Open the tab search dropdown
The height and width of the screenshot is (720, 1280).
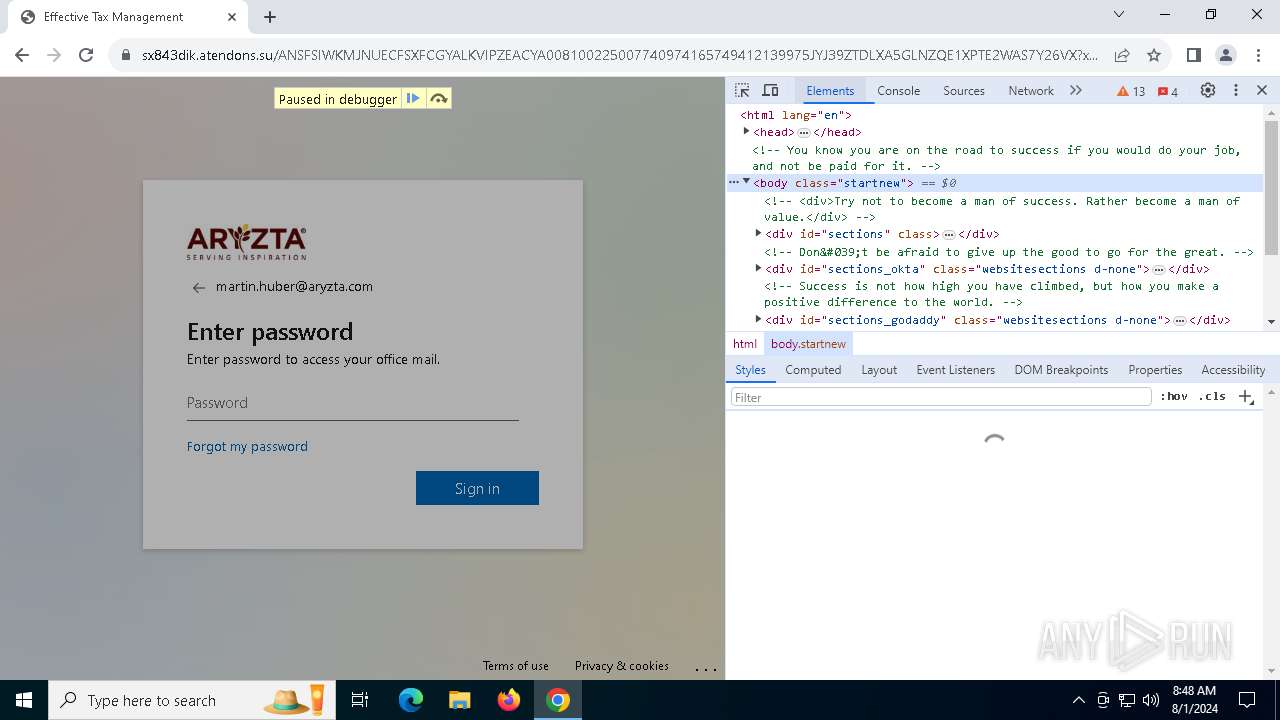(1119, 15)
